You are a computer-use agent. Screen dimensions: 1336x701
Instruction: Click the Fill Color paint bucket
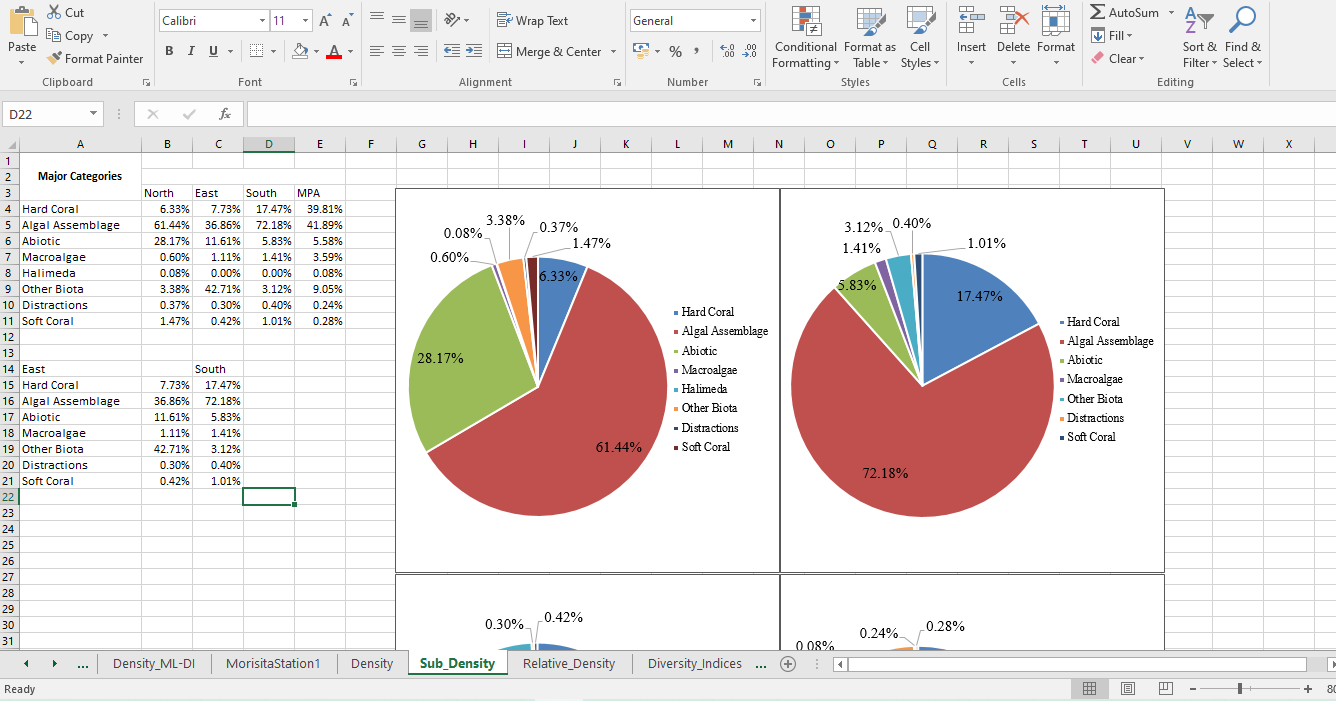[x=300, y=51]
